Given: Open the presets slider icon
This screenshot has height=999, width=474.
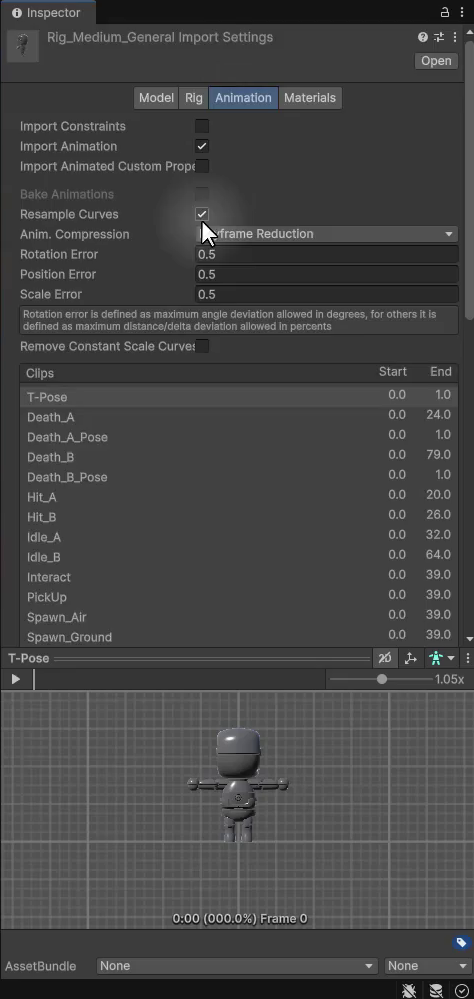Looking at the screenshot, I should 439,38.
